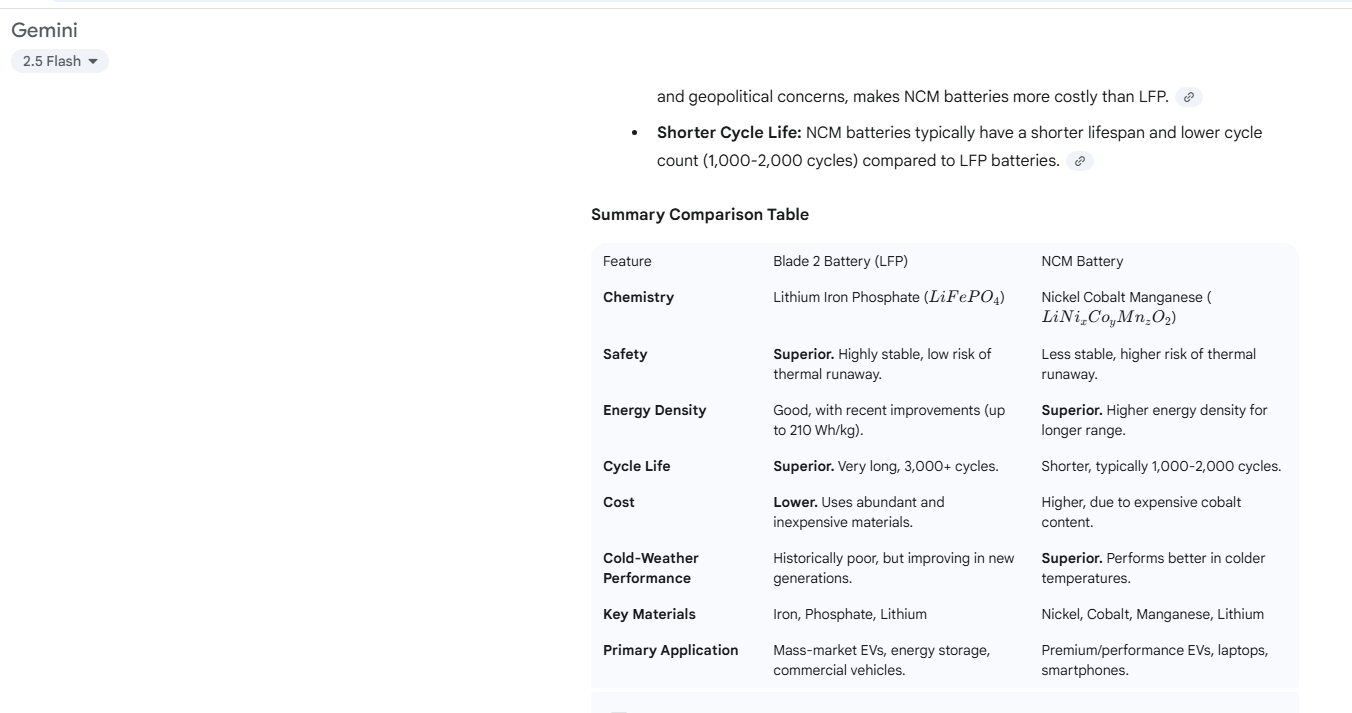The image size is (1352, 713).
Task: Open the 2.5 Flash model selector
Action: coord(60,62)
